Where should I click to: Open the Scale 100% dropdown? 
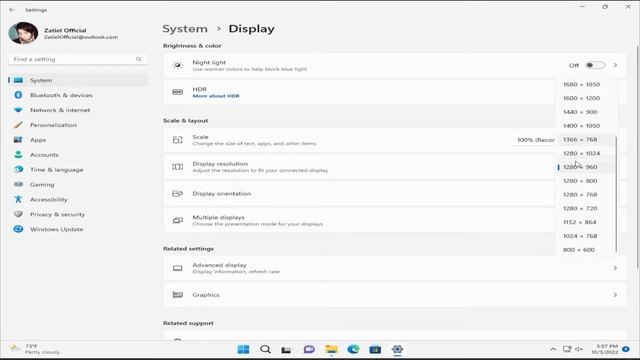[x=534, y=140]
